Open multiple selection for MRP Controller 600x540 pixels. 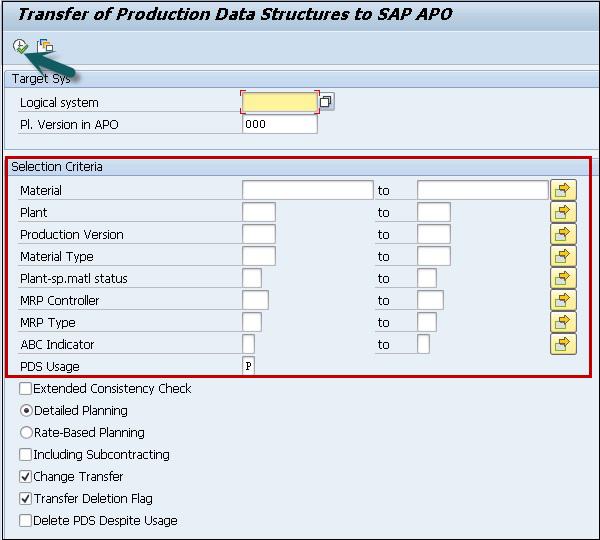(563, 300)
